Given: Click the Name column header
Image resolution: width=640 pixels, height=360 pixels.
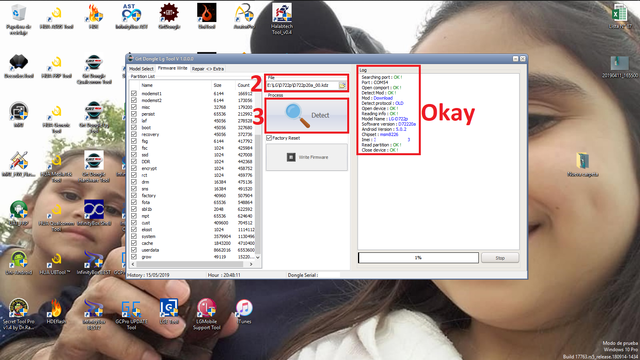Looking at the screenshot, I should tap(147, 85).
